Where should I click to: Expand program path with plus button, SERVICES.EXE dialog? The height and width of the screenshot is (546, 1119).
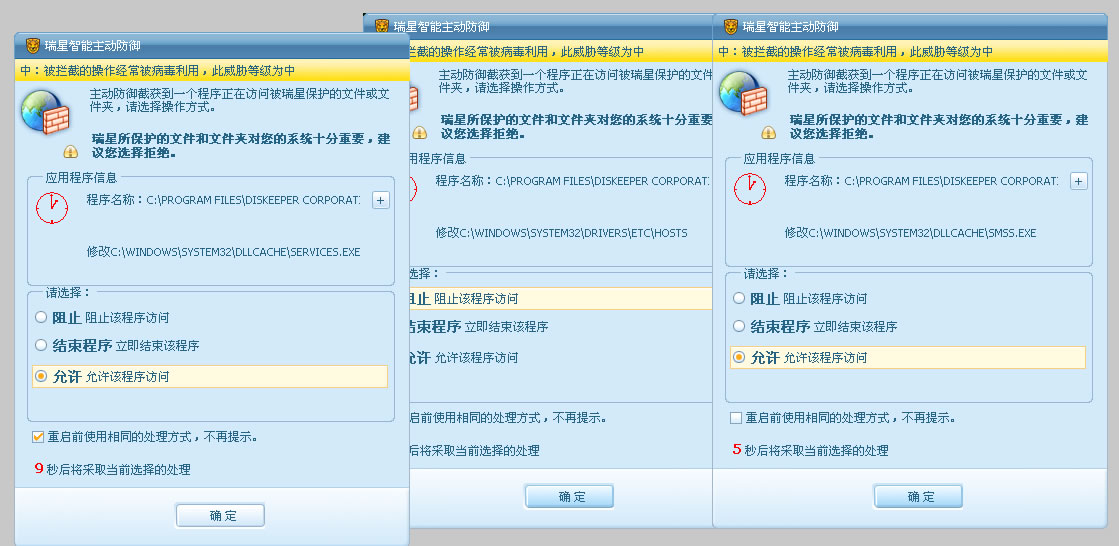click(381, 201)
